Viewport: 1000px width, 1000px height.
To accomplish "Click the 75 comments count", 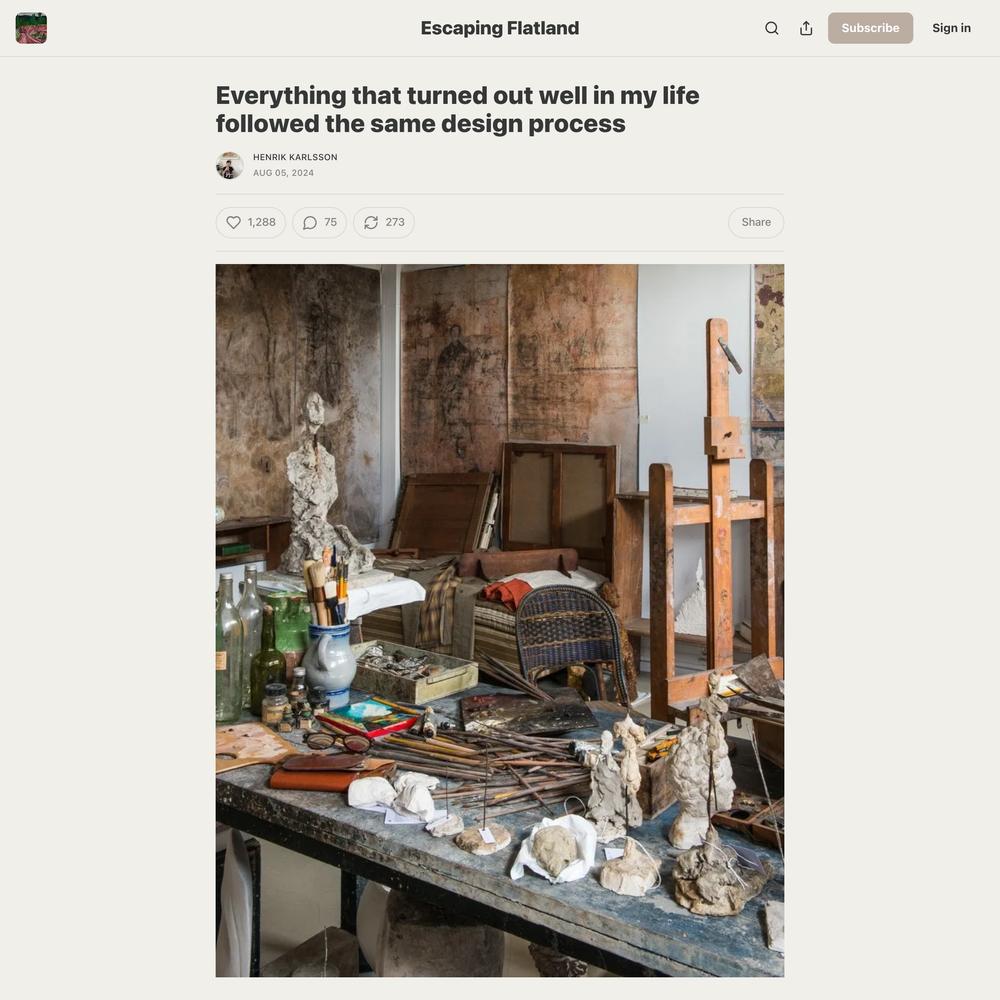I will [330, 222].
